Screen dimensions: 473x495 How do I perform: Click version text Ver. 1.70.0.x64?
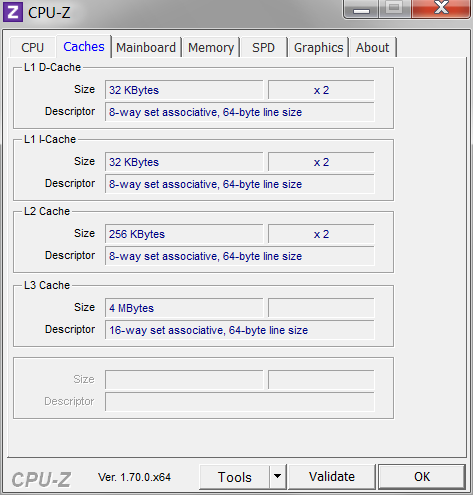pos(134,477)
